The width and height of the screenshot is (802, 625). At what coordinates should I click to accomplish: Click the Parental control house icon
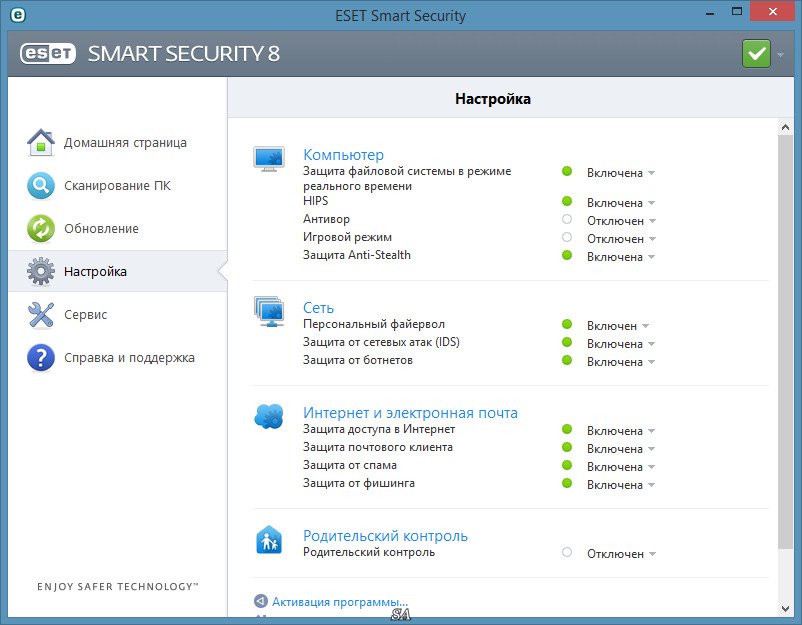pyautogui.click(x=269, y=540)
